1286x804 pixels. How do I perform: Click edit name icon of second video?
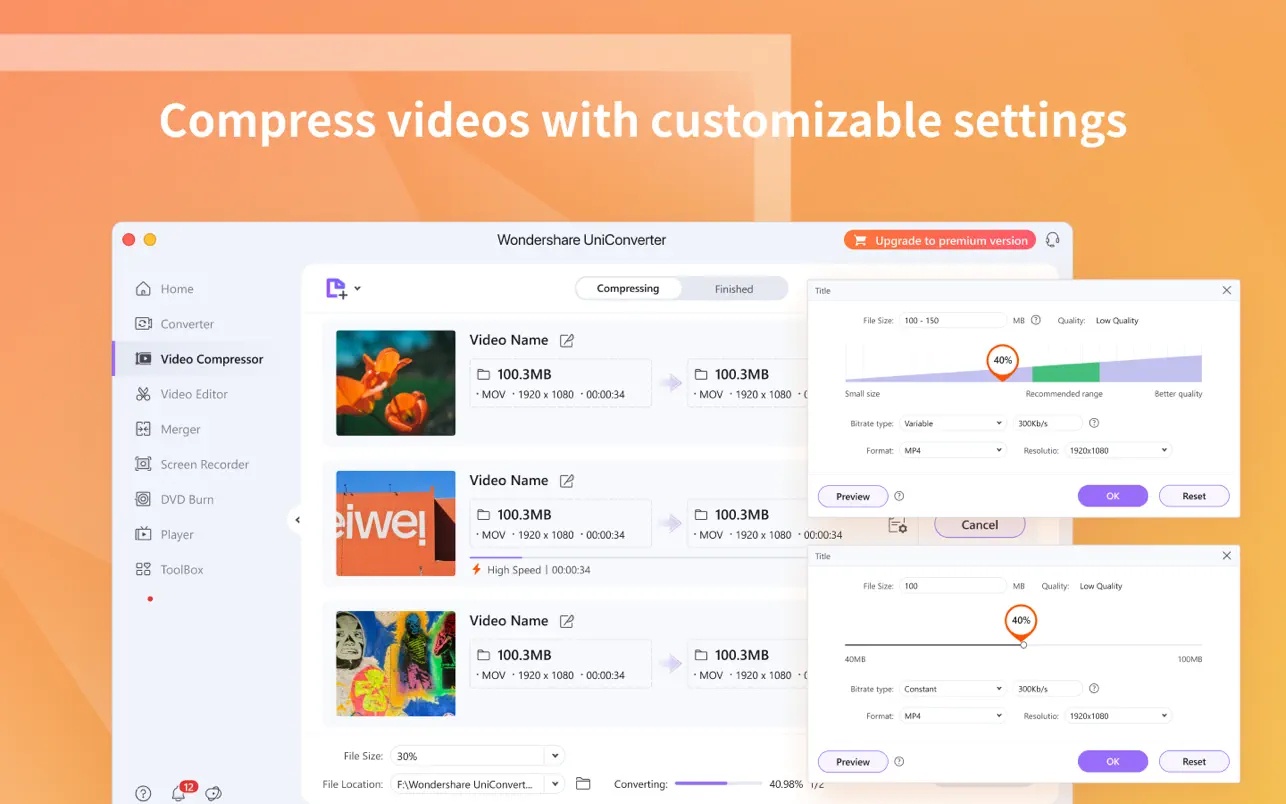pyautogui.click(x=567, y=480)
